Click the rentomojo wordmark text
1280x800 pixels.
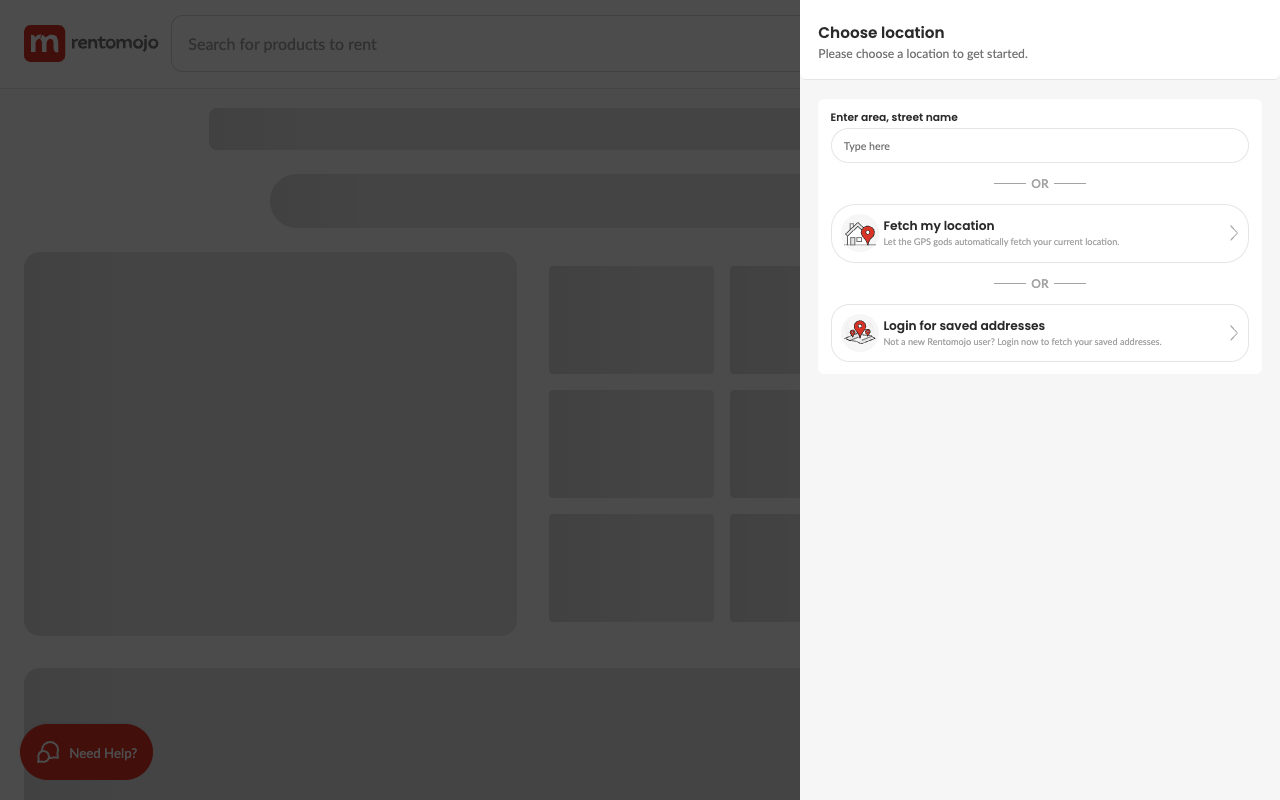coord(115,44)
